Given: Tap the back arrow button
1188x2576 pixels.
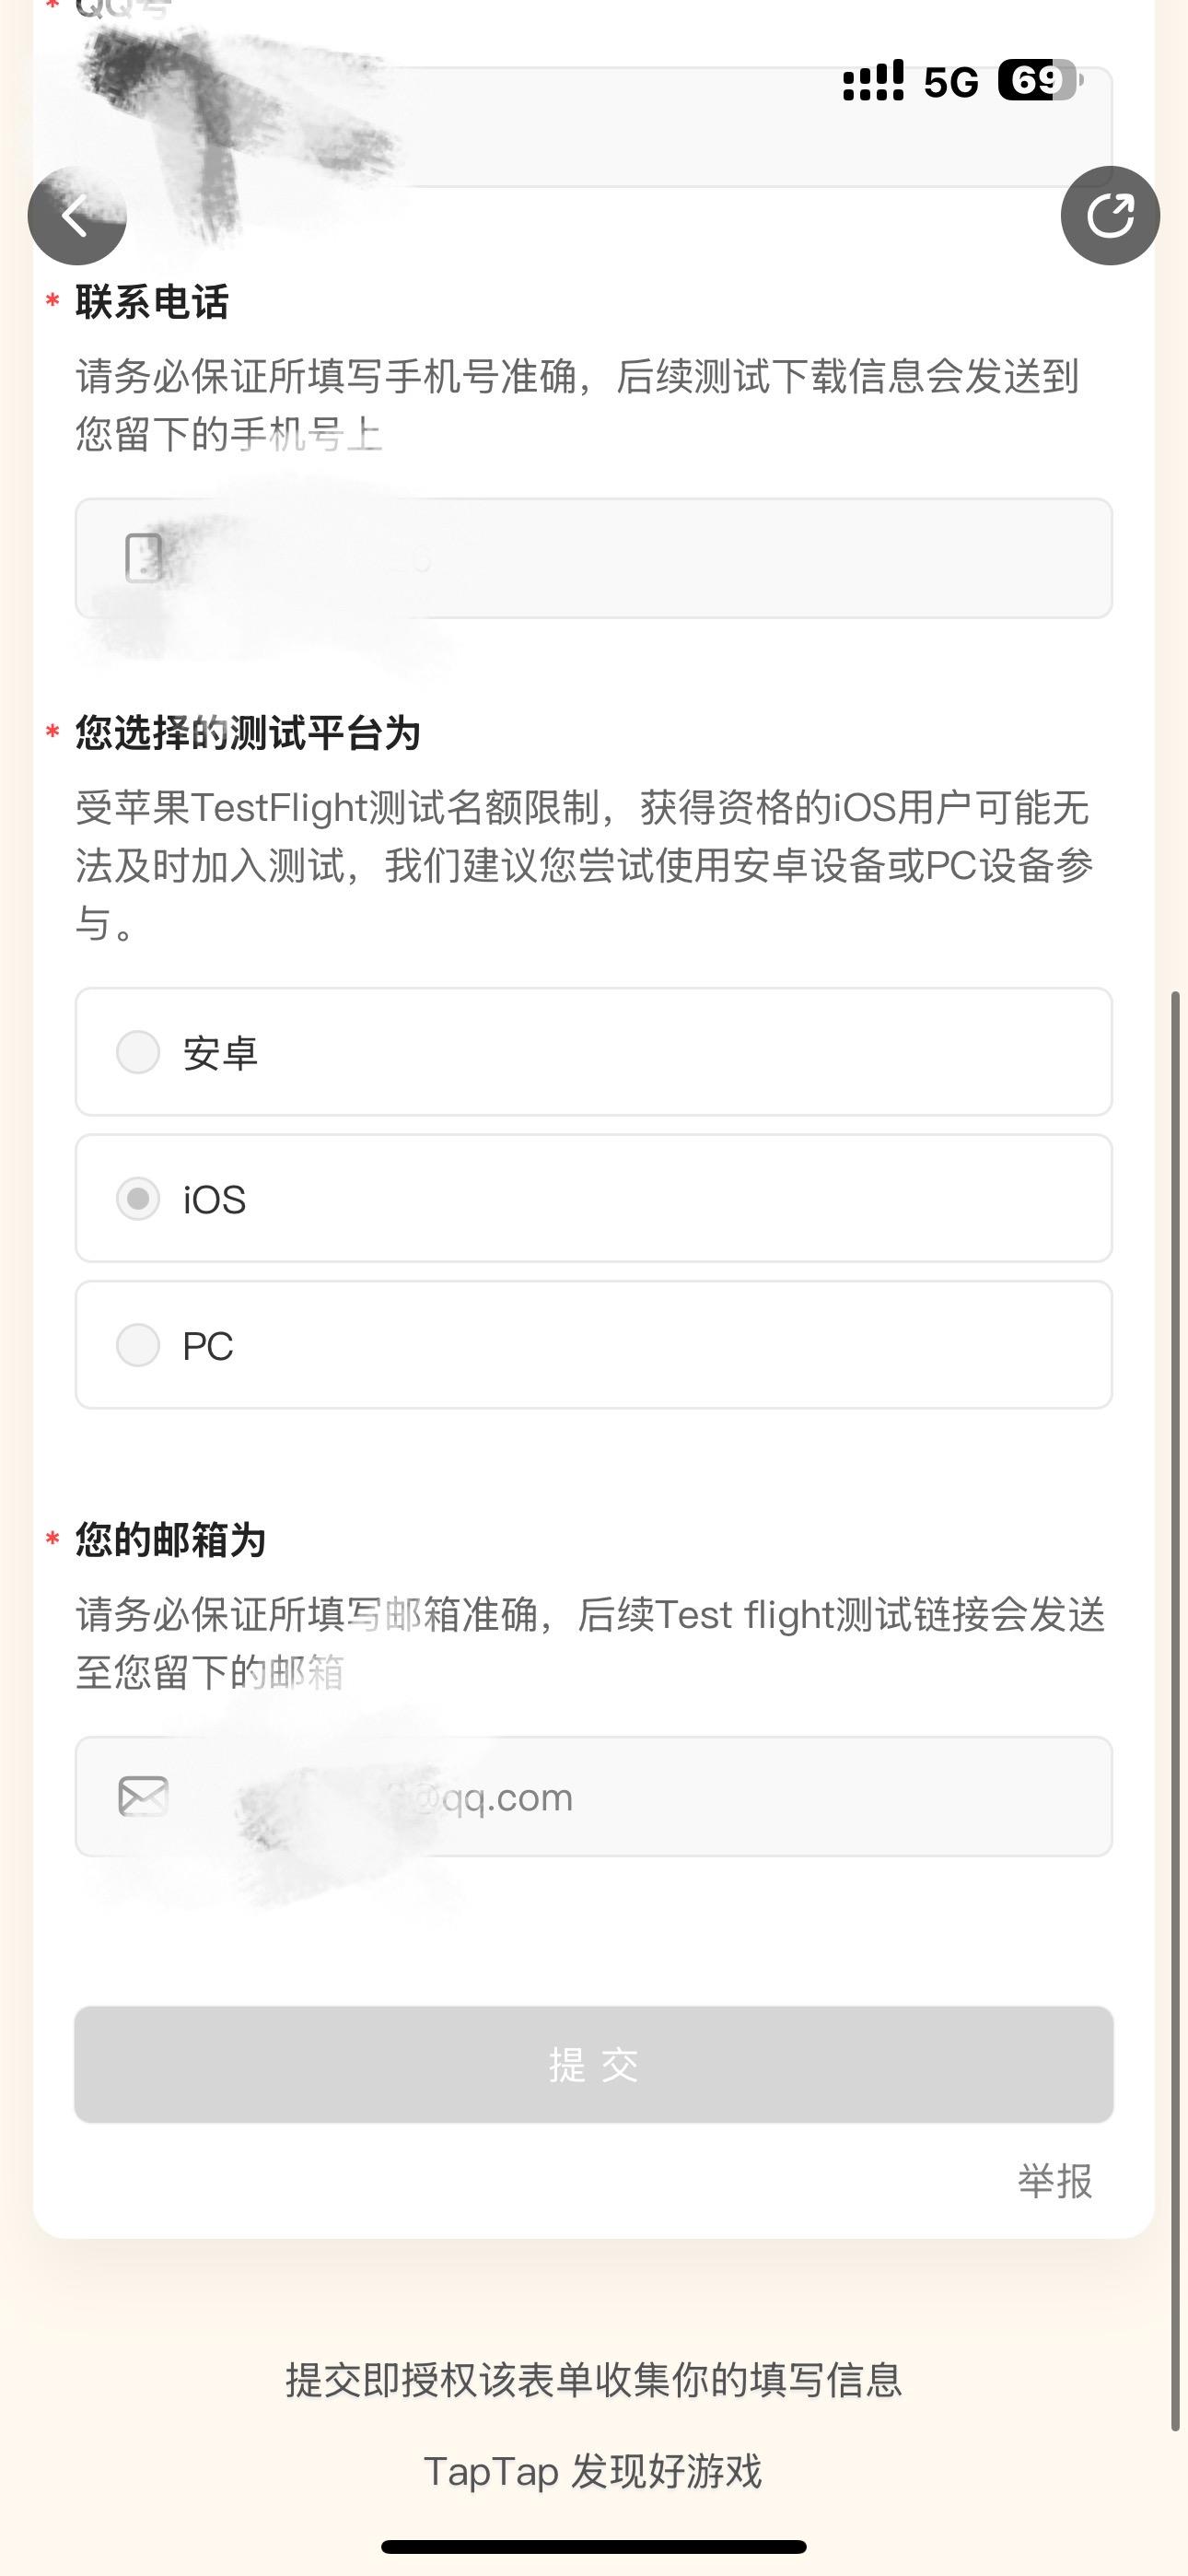Looking at the screenshot, I should pos(76,215).
